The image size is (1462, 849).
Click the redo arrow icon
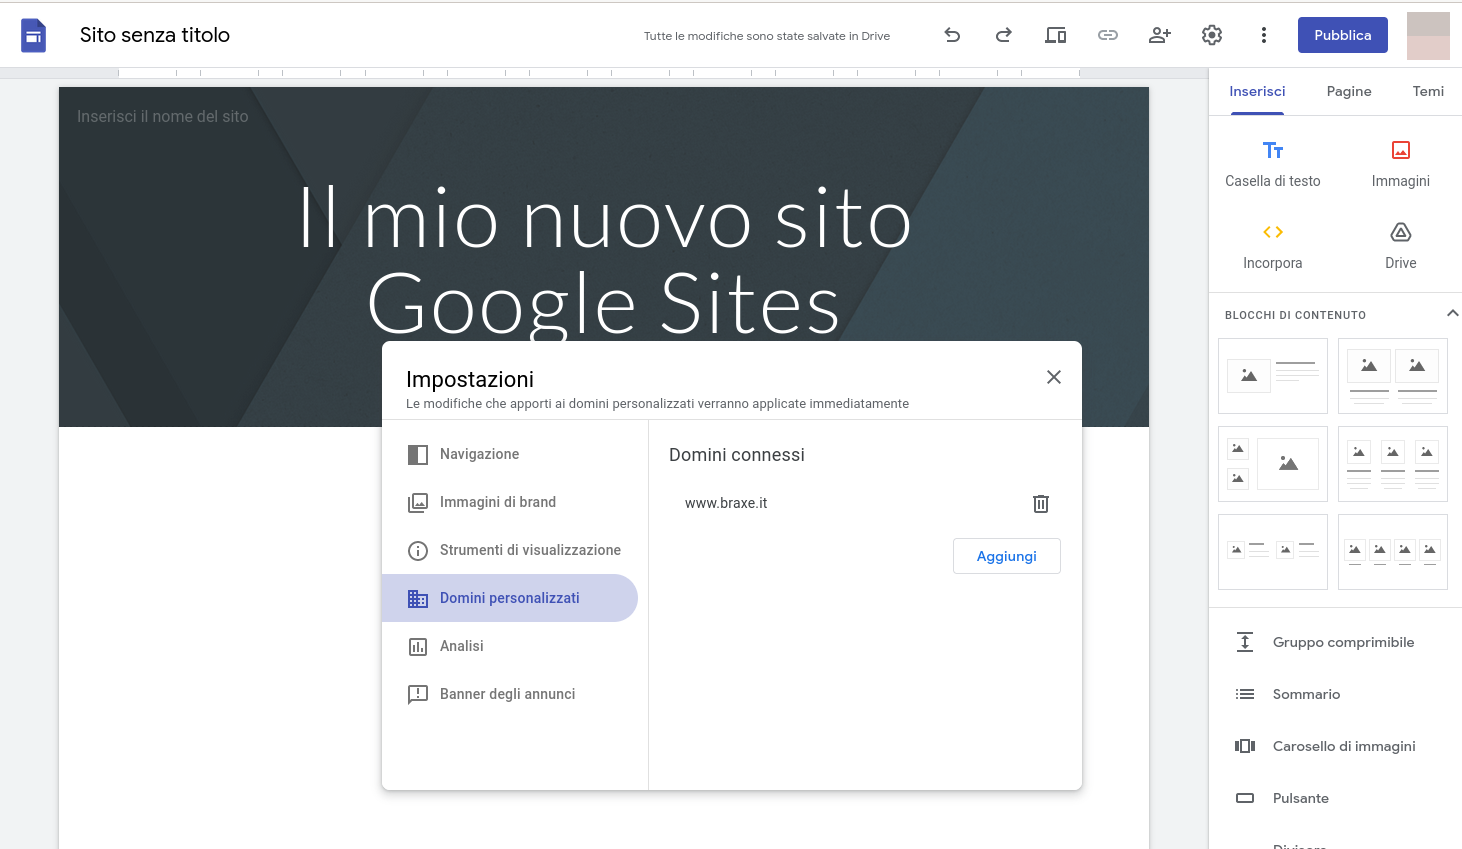tap(1004, 35)
